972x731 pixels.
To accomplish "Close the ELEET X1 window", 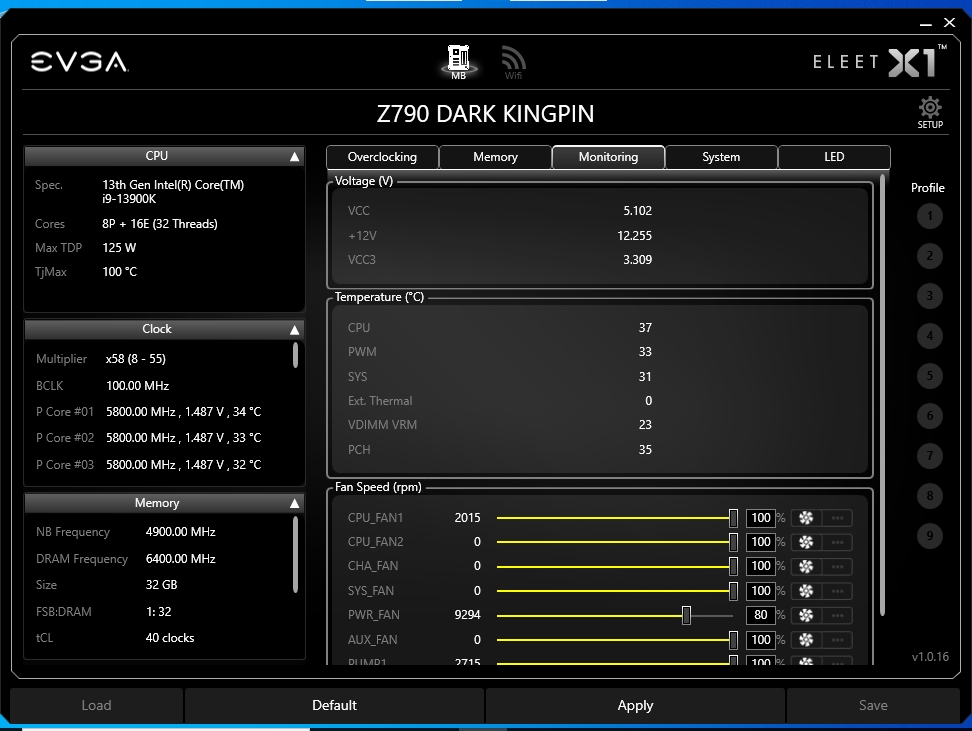I will [949, 23].
